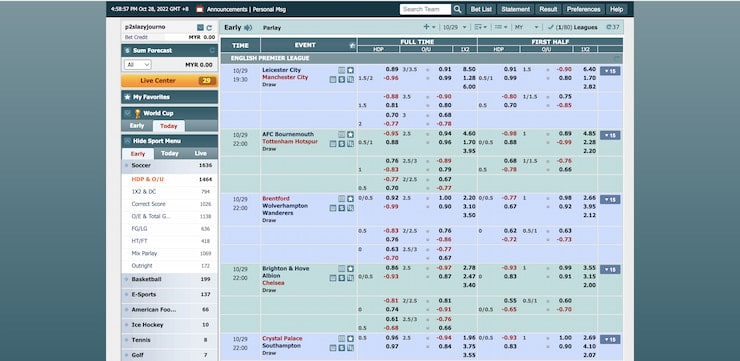This screenshot has height=361, width=740.
Task: Select Today tab in sport menu
Action: 169,153
